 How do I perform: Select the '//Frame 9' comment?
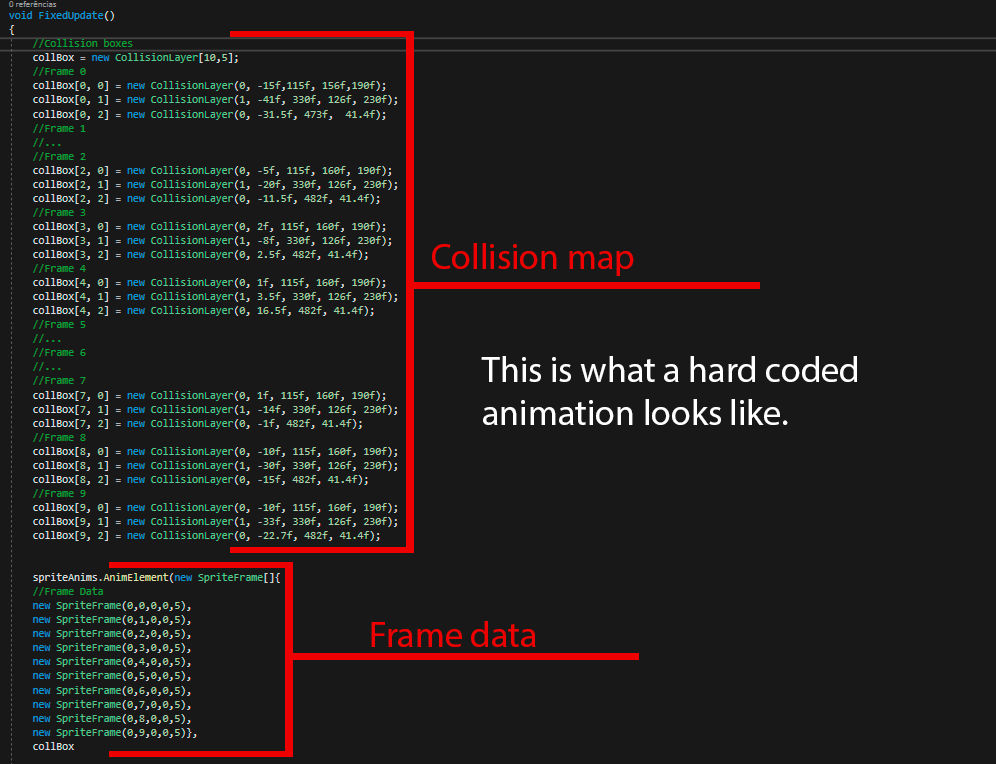coord(59,493)
